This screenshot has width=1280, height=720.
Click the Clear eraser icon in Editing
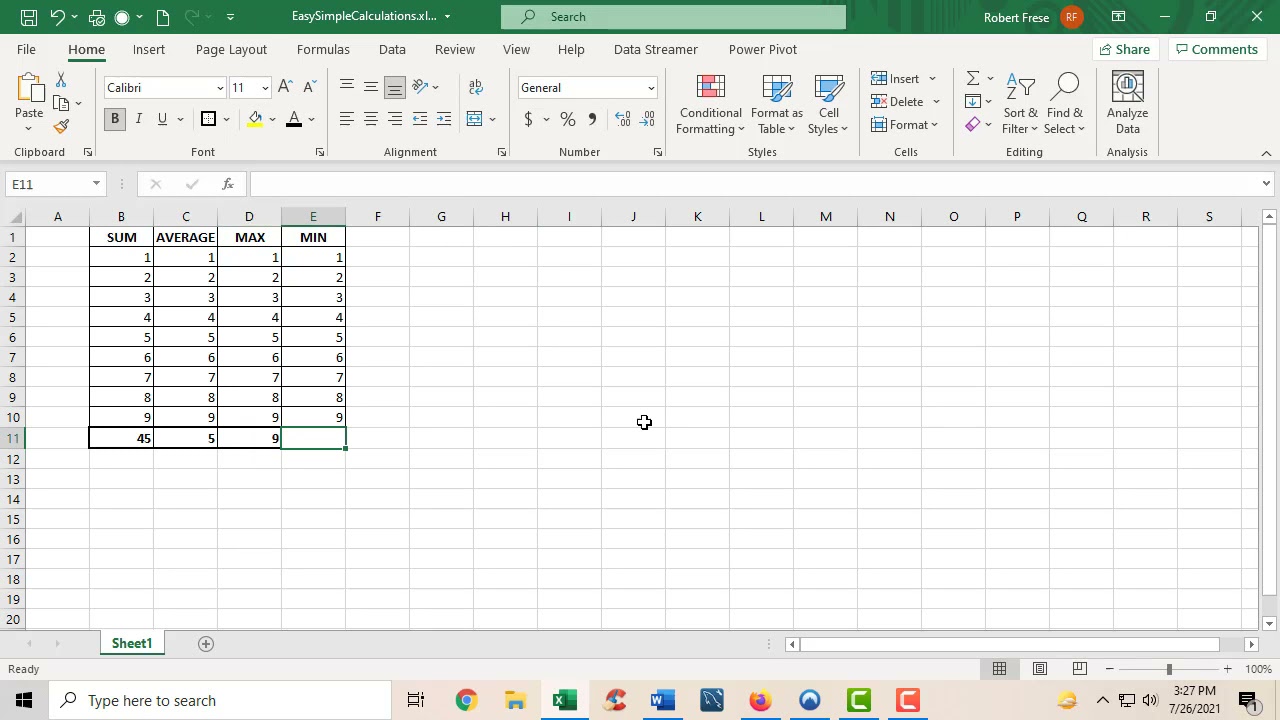coord(972,125)
